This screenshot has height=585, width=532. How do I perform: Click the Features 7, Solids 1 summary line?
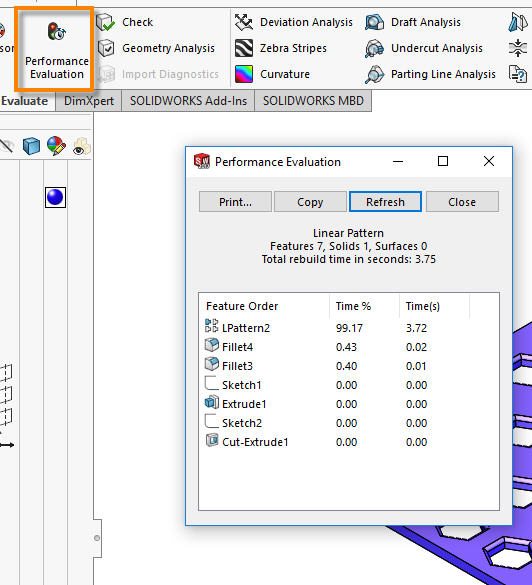click(348, 246)
